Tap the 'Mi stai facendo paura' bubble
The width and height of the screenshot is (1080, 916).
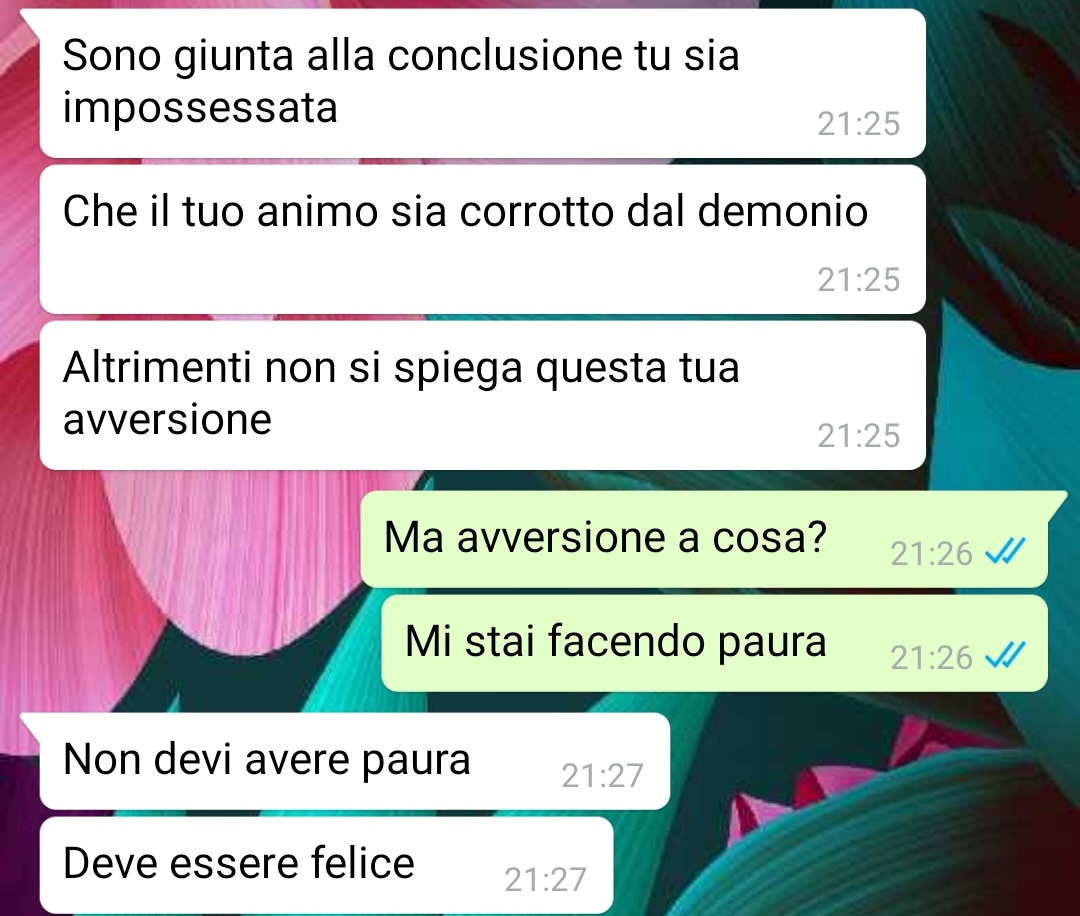[714, 643]
